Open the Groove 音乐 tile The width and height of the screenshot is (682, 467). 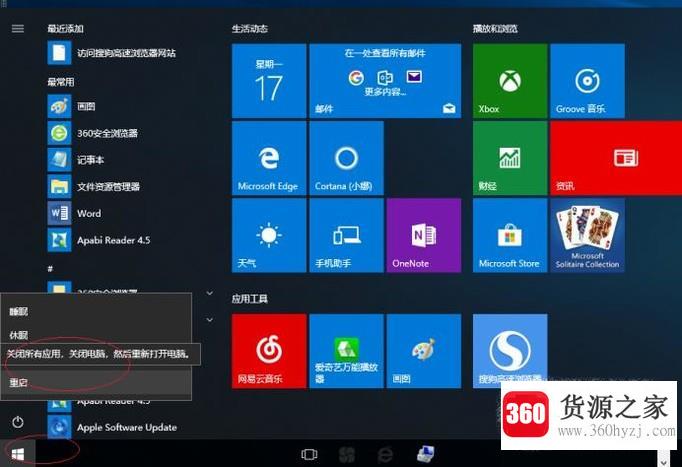[587, 81]
